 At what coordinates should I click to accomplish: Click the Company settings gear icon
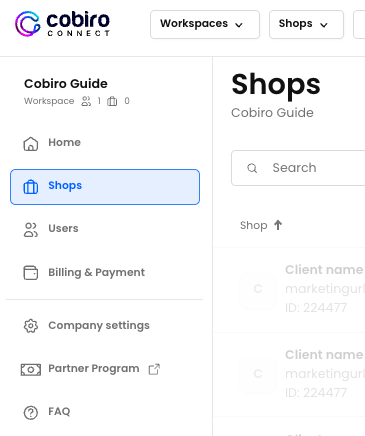pos(31,326)
